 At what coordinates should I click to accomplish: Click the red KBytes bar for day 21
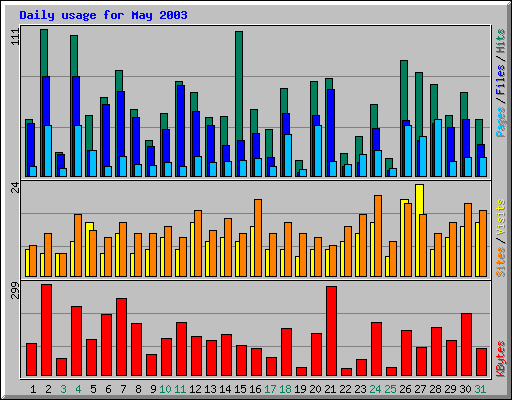pyautogui.click(x=331, y=331)
